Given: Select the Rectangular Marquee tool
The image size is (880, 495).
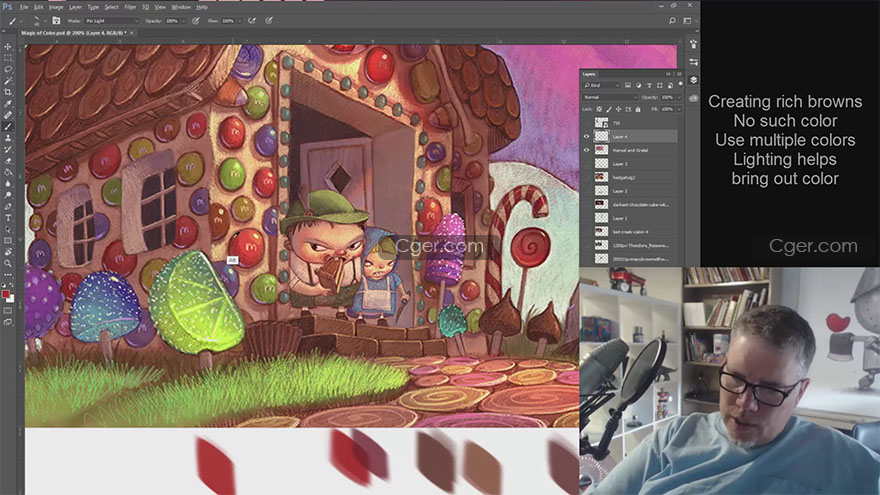Looking at the screenshot, I should 8,58.
